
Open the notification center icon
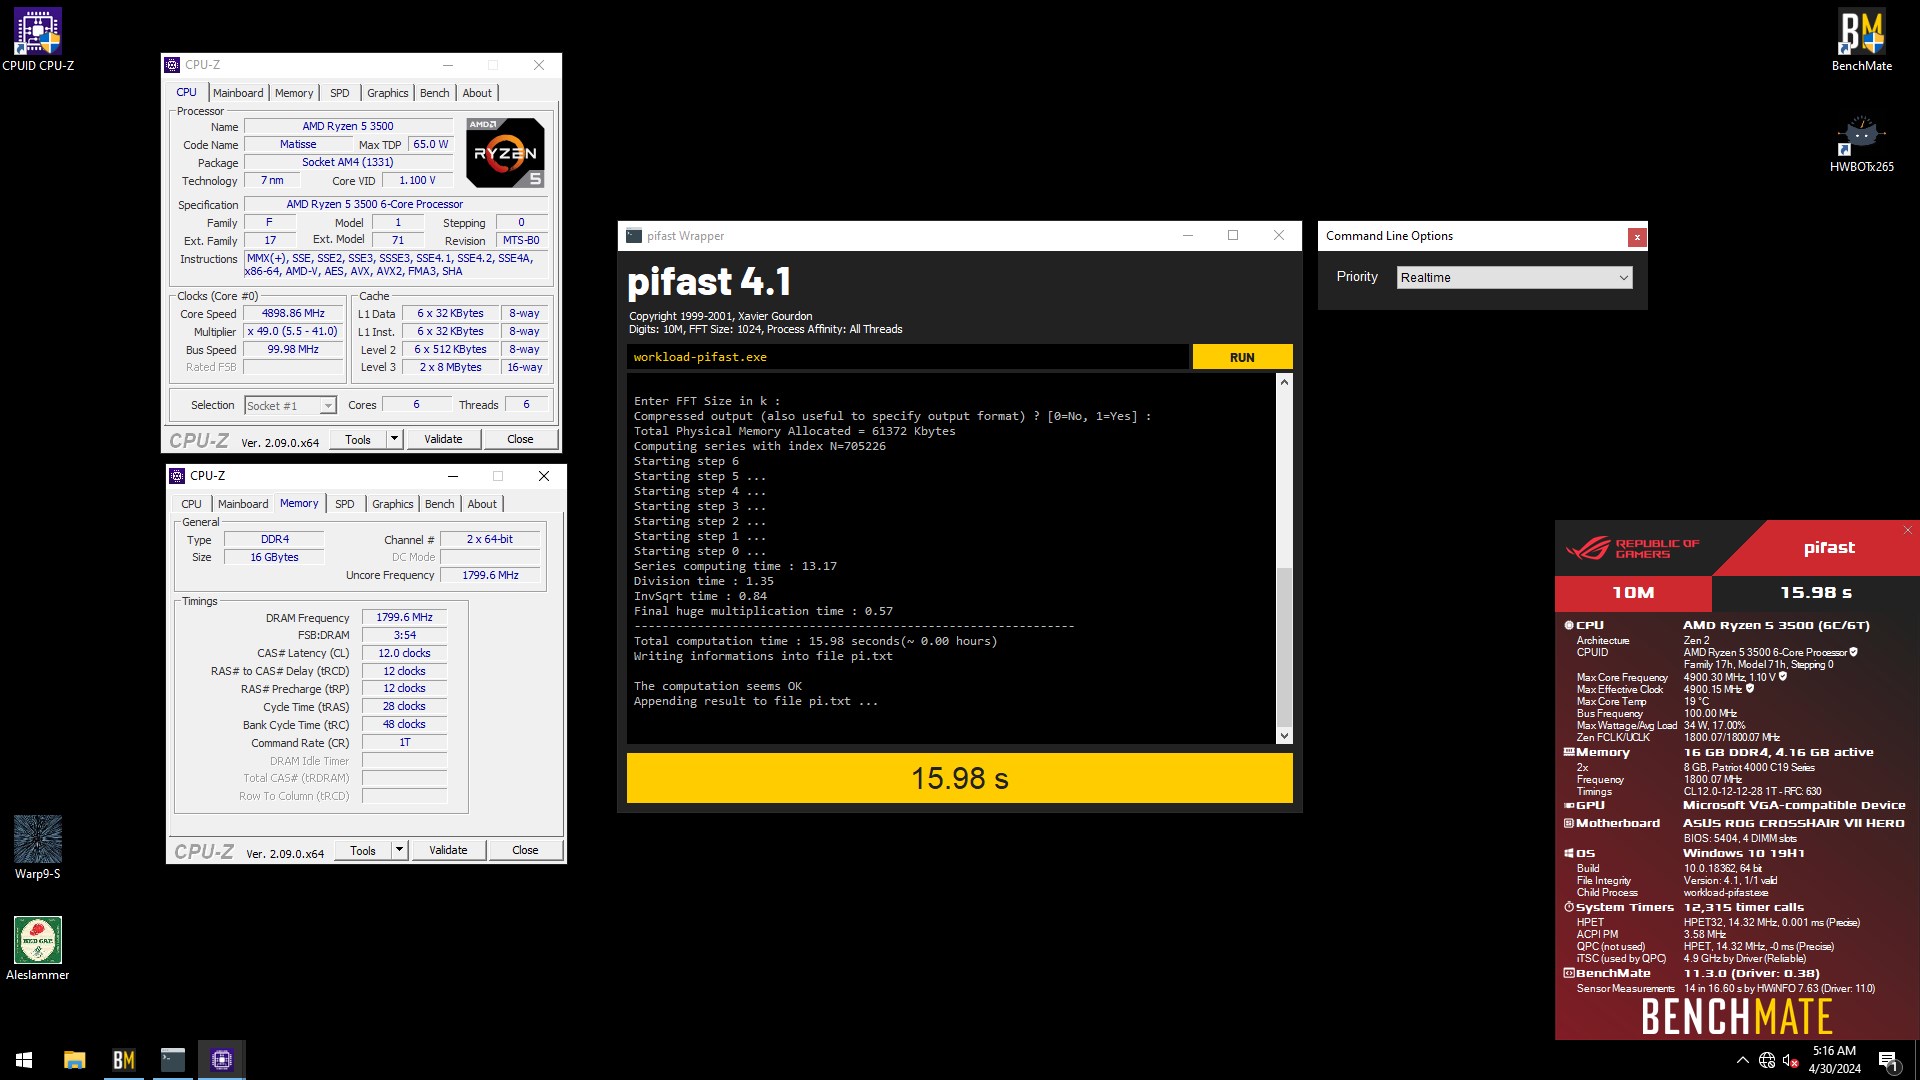1888,1061
